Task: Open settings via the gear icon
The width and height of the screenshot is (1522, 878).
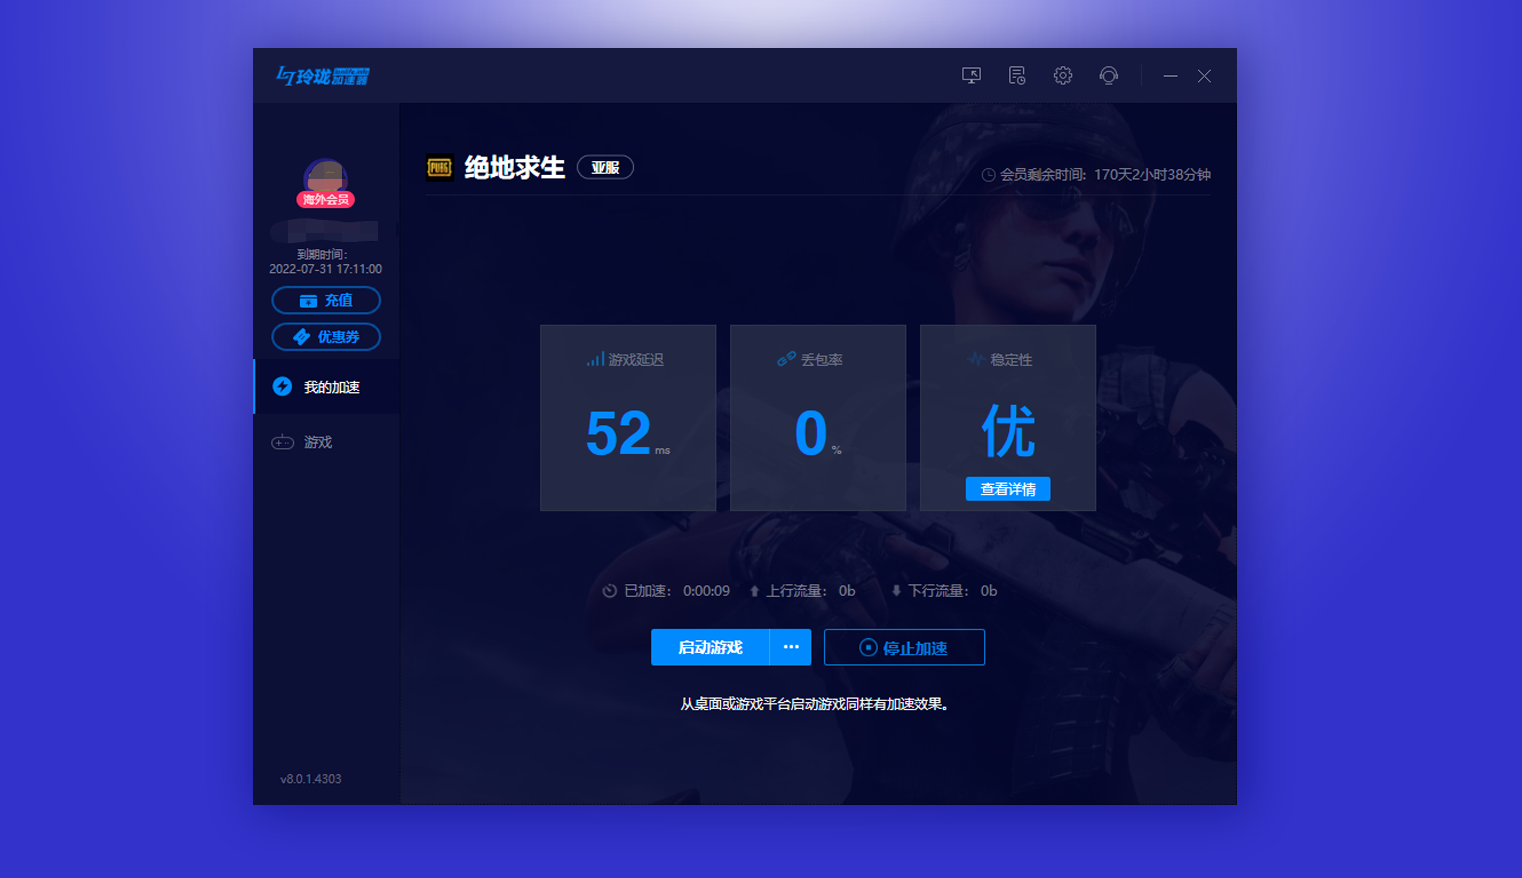Action: click(x=1063, y=76)
